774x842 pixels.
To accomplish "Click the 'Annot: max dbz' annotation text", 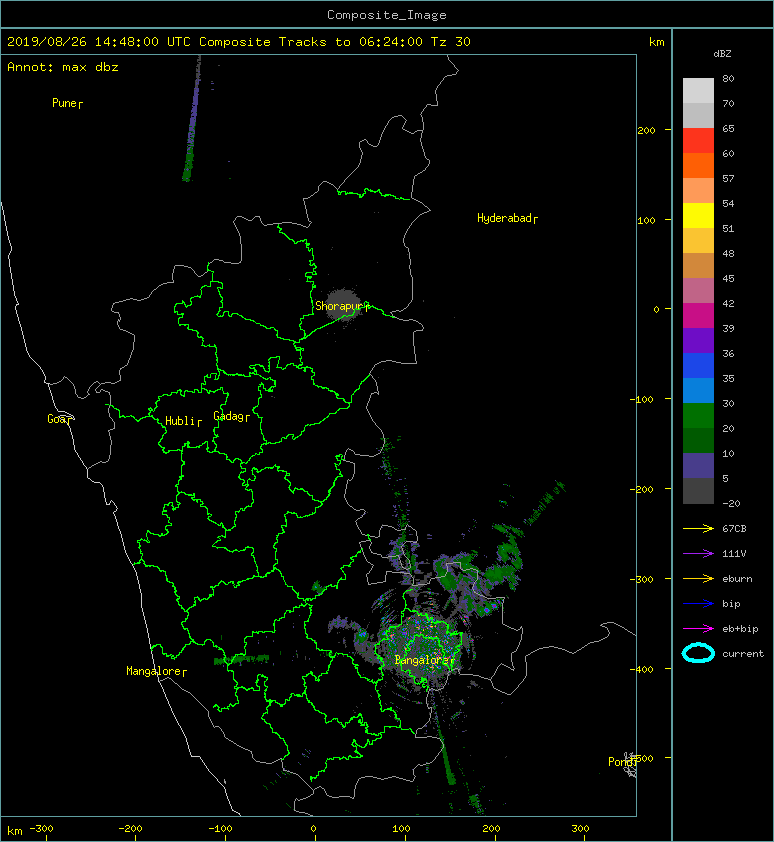I will click(63, 67).
